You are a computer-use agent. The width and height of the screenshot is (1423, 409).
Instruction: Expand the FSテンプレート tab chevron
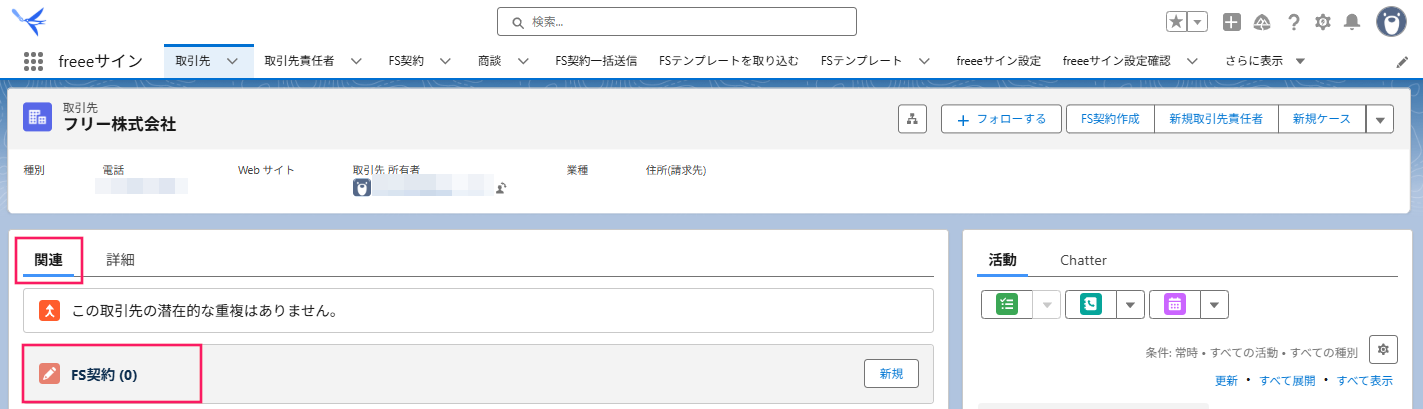click(924, 61)
